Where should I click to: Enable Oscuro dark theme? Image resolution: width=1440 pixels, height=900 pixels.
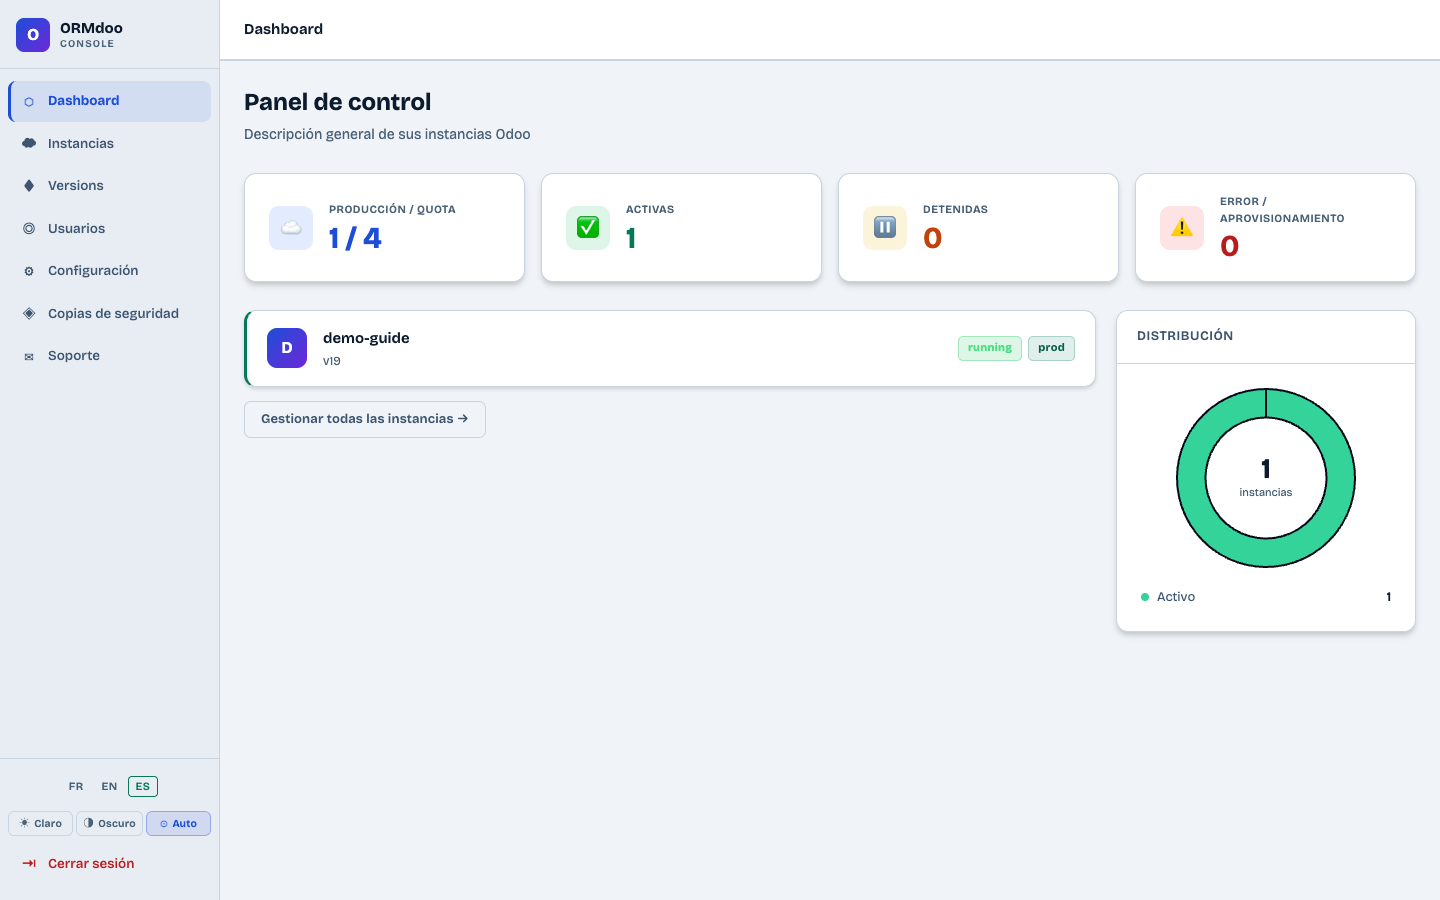point(110,824)
